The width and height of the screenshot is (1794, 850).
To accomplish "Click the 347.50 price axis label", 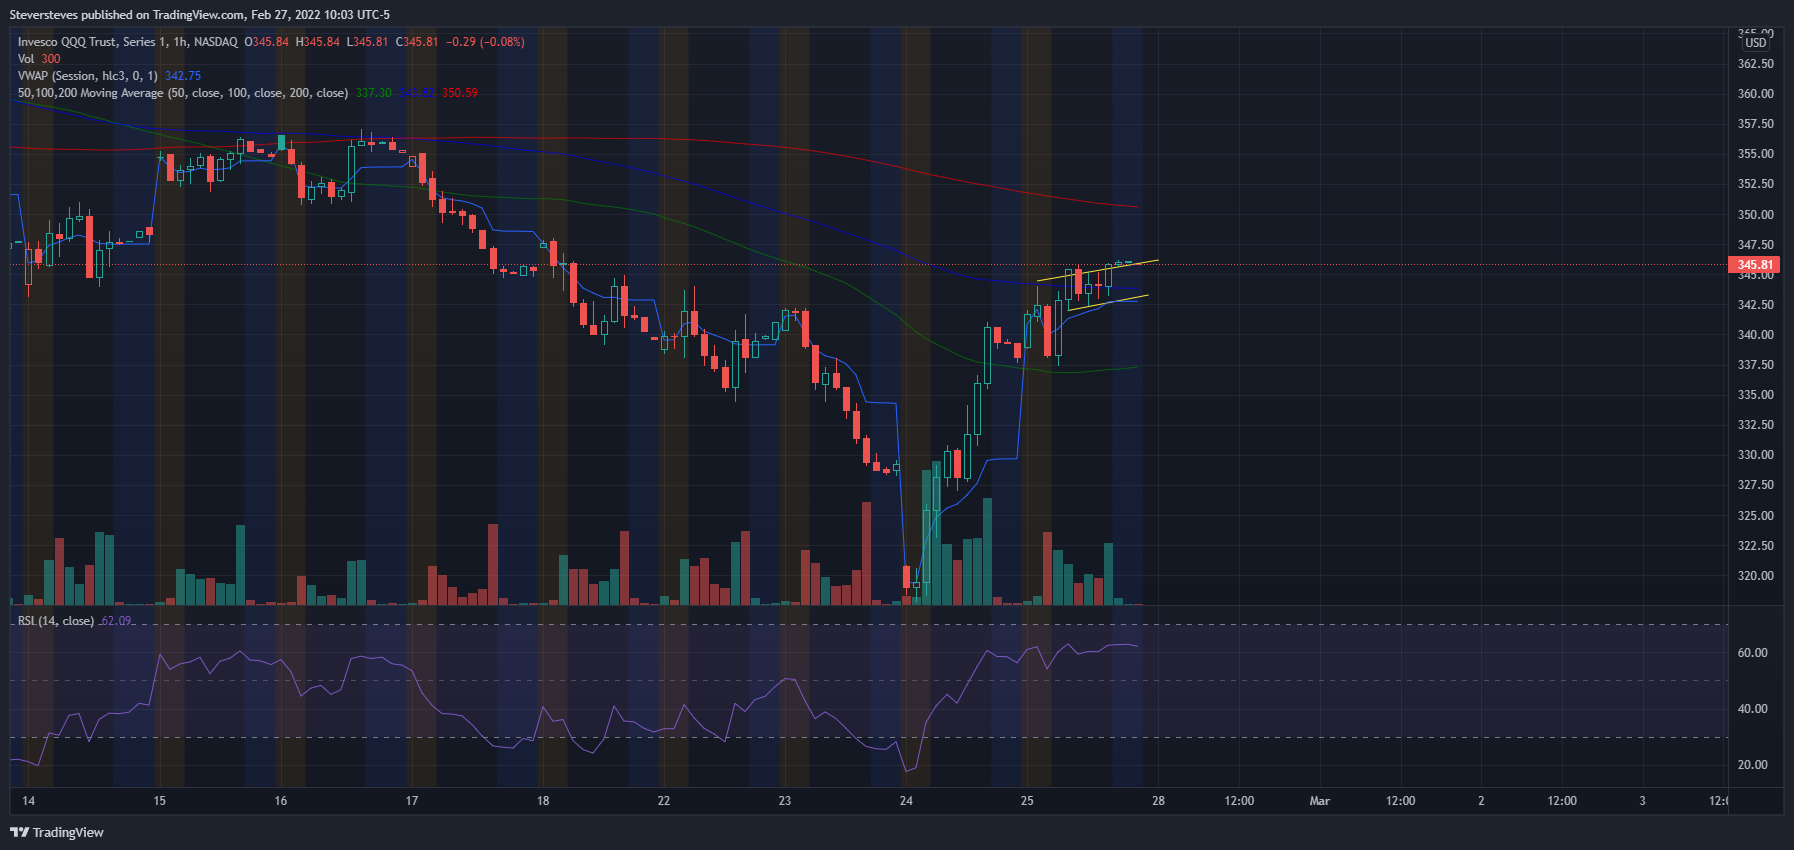I will click(1756, 245).
